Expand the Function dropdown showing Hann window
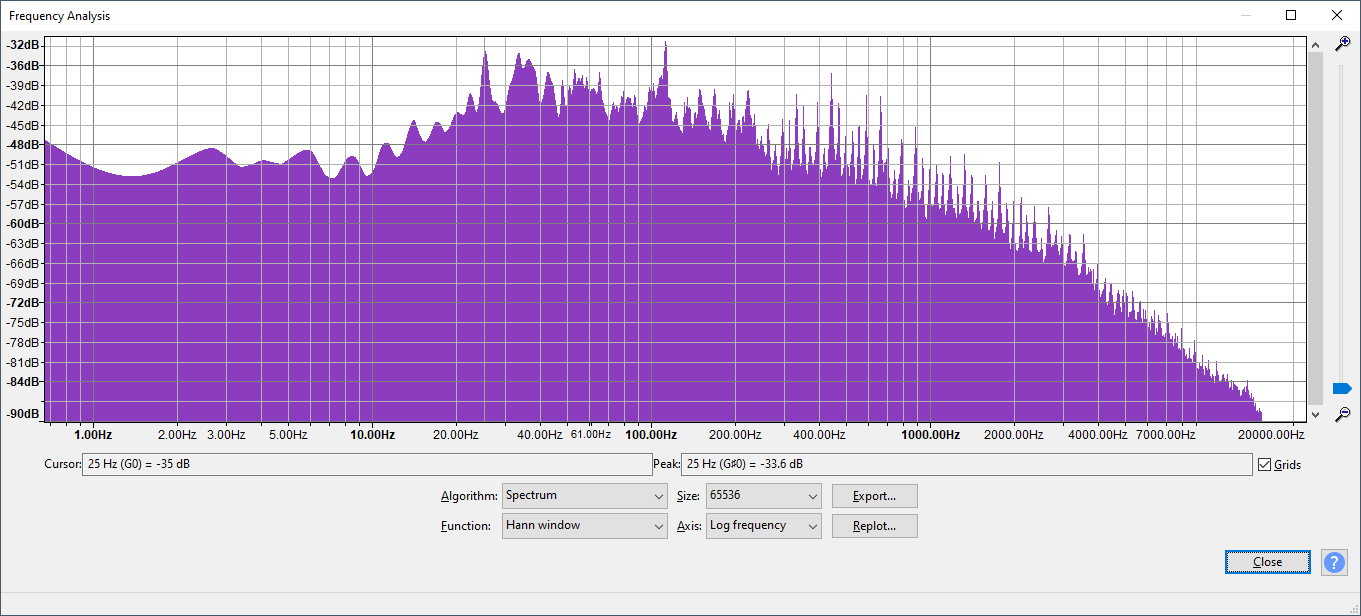The height and width of the screenshot is (616, 1361). click(x=584, y=526)
